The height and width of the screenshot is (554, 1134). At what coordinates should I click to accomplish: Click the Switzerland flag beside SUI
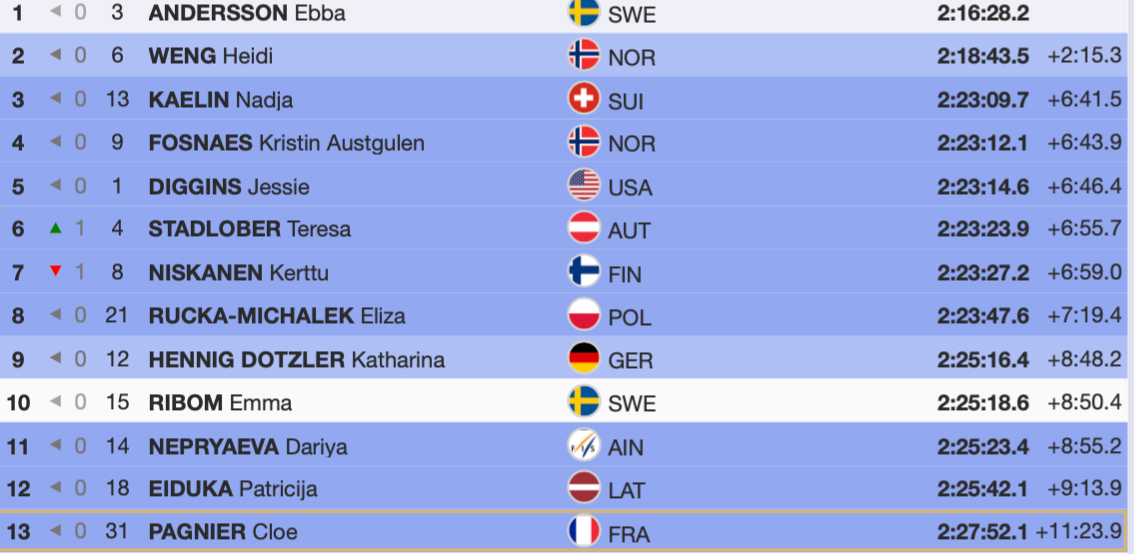584,99
